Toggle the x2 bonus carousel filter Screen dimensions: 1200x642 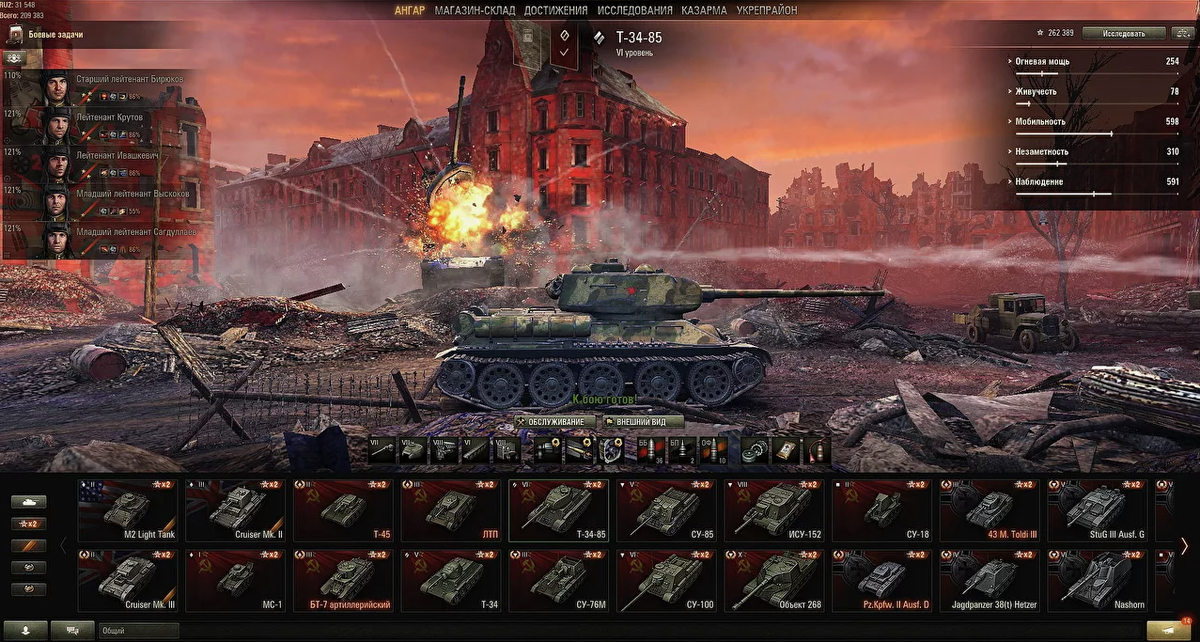pos(30,523)
